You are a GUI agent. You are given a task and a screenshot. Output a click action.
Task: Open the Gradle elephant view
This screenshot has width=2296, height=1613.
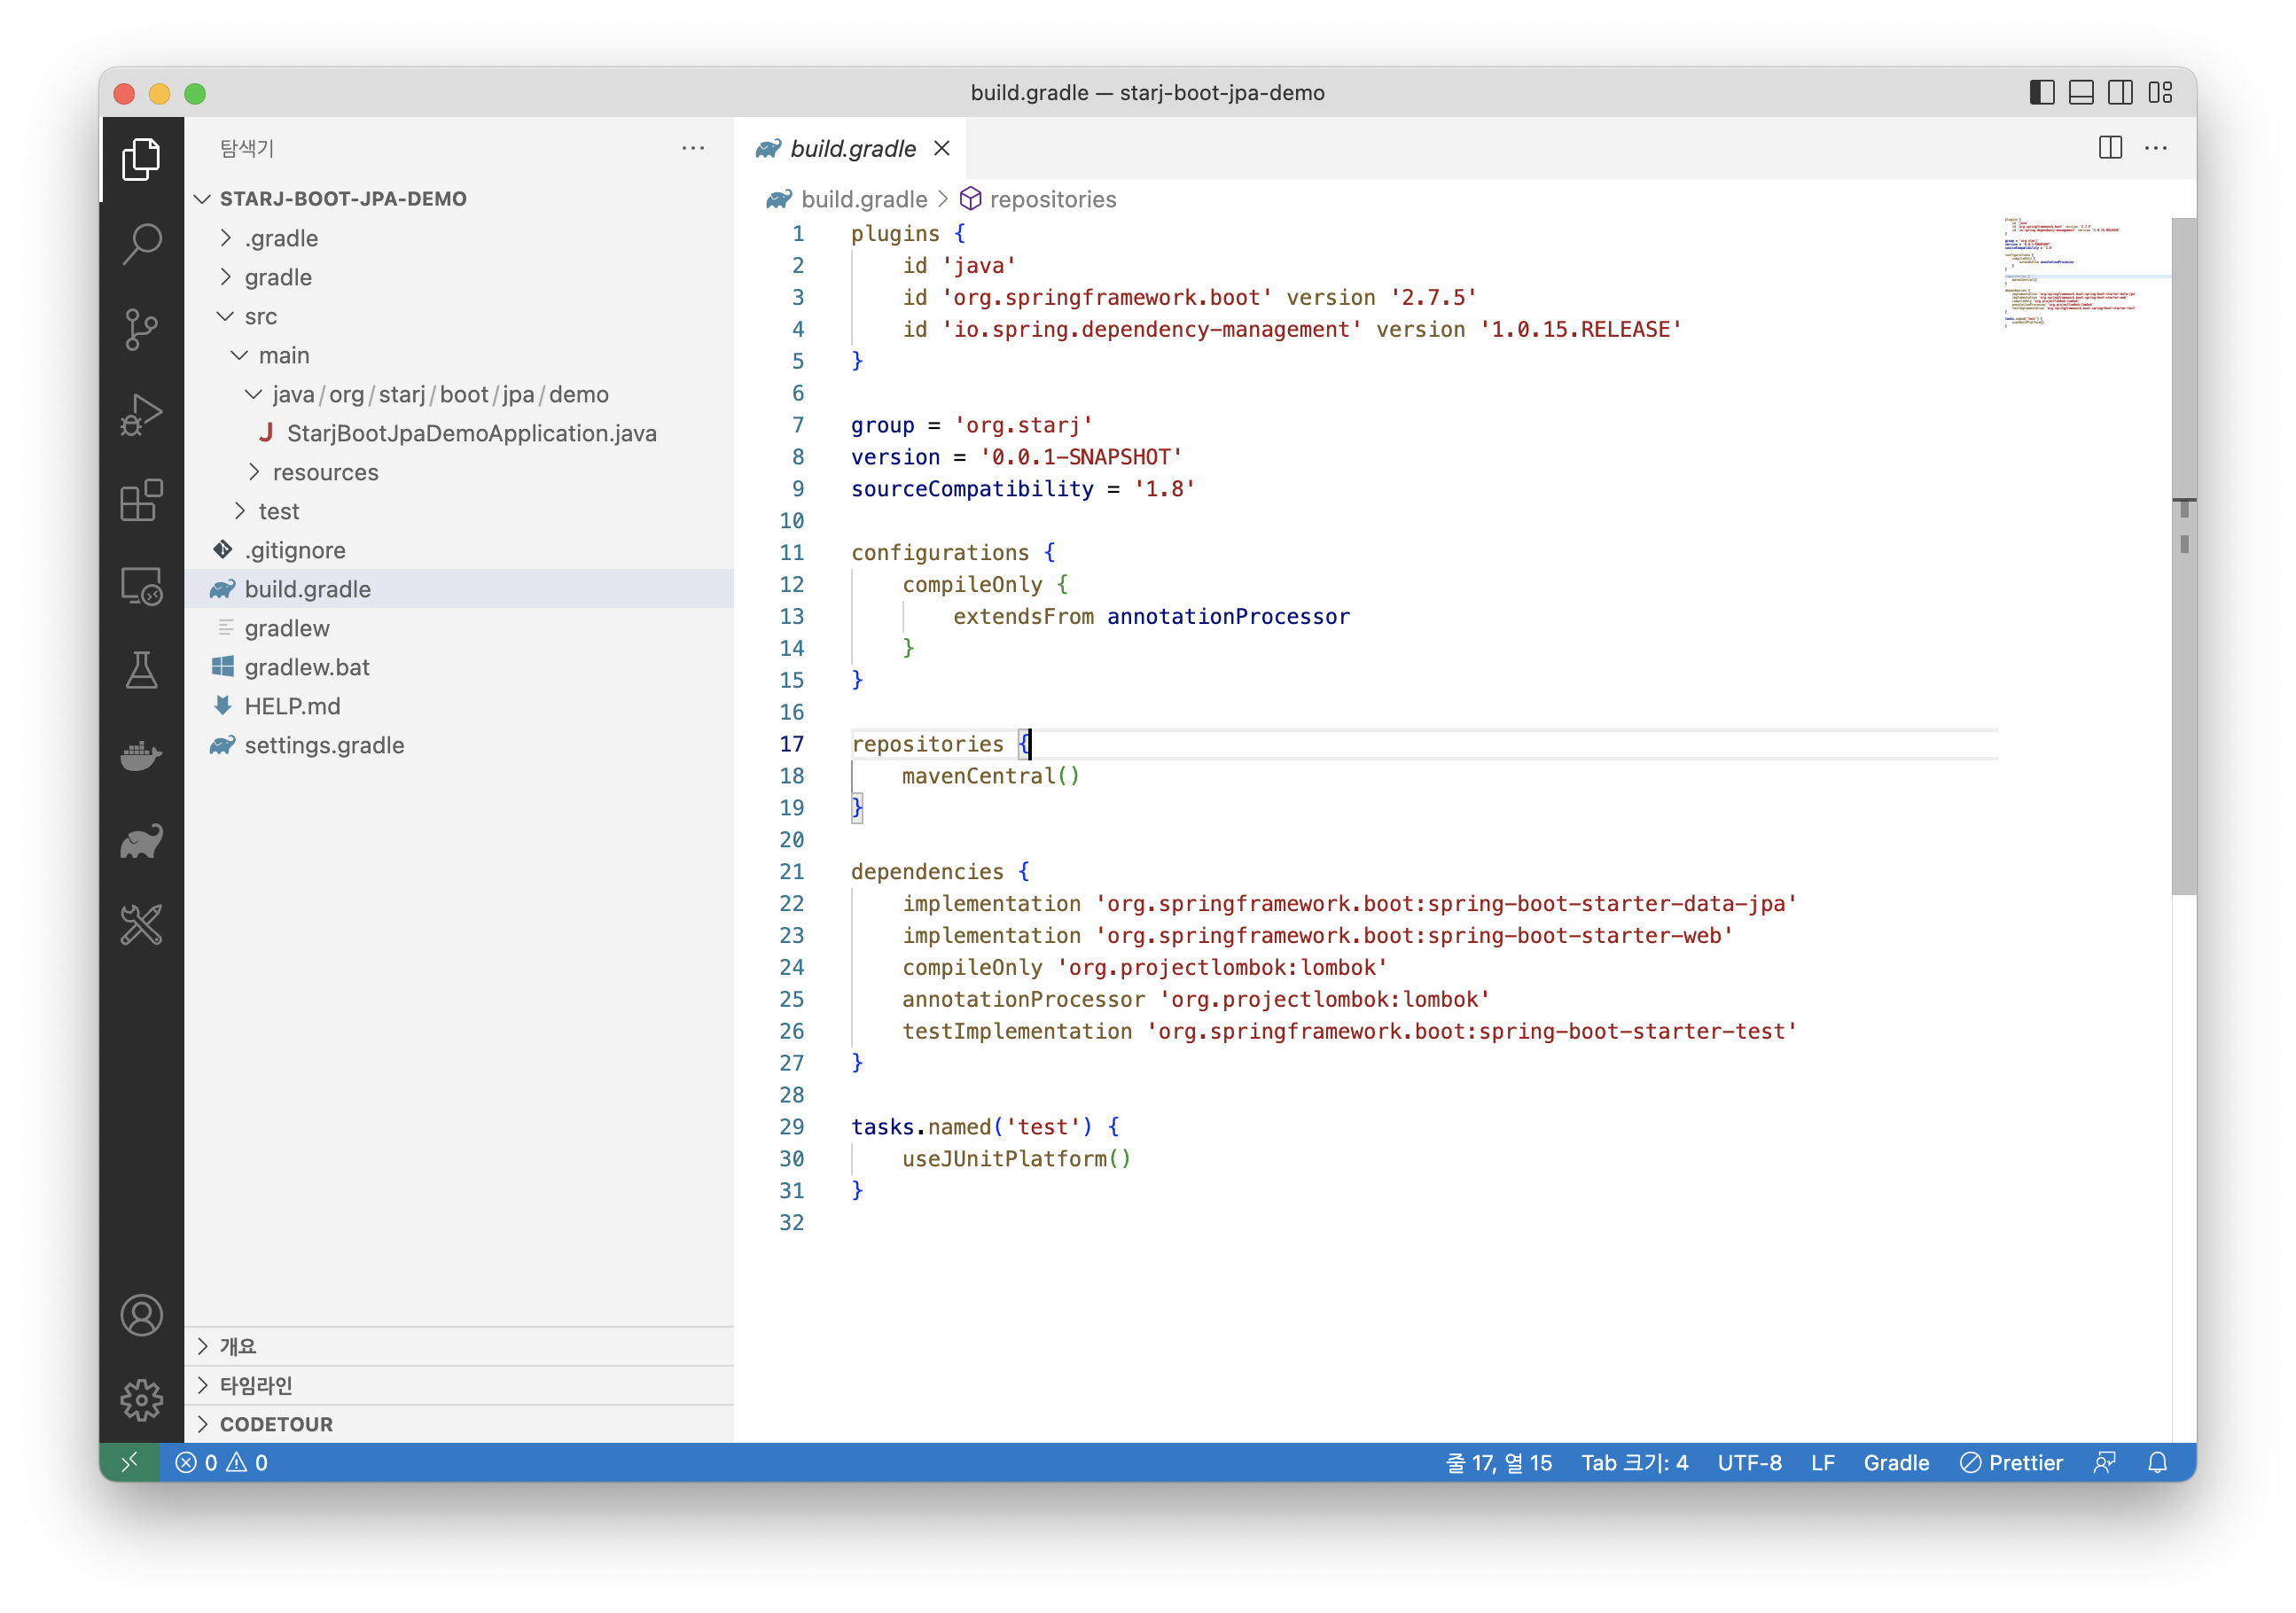click(141, 841)
